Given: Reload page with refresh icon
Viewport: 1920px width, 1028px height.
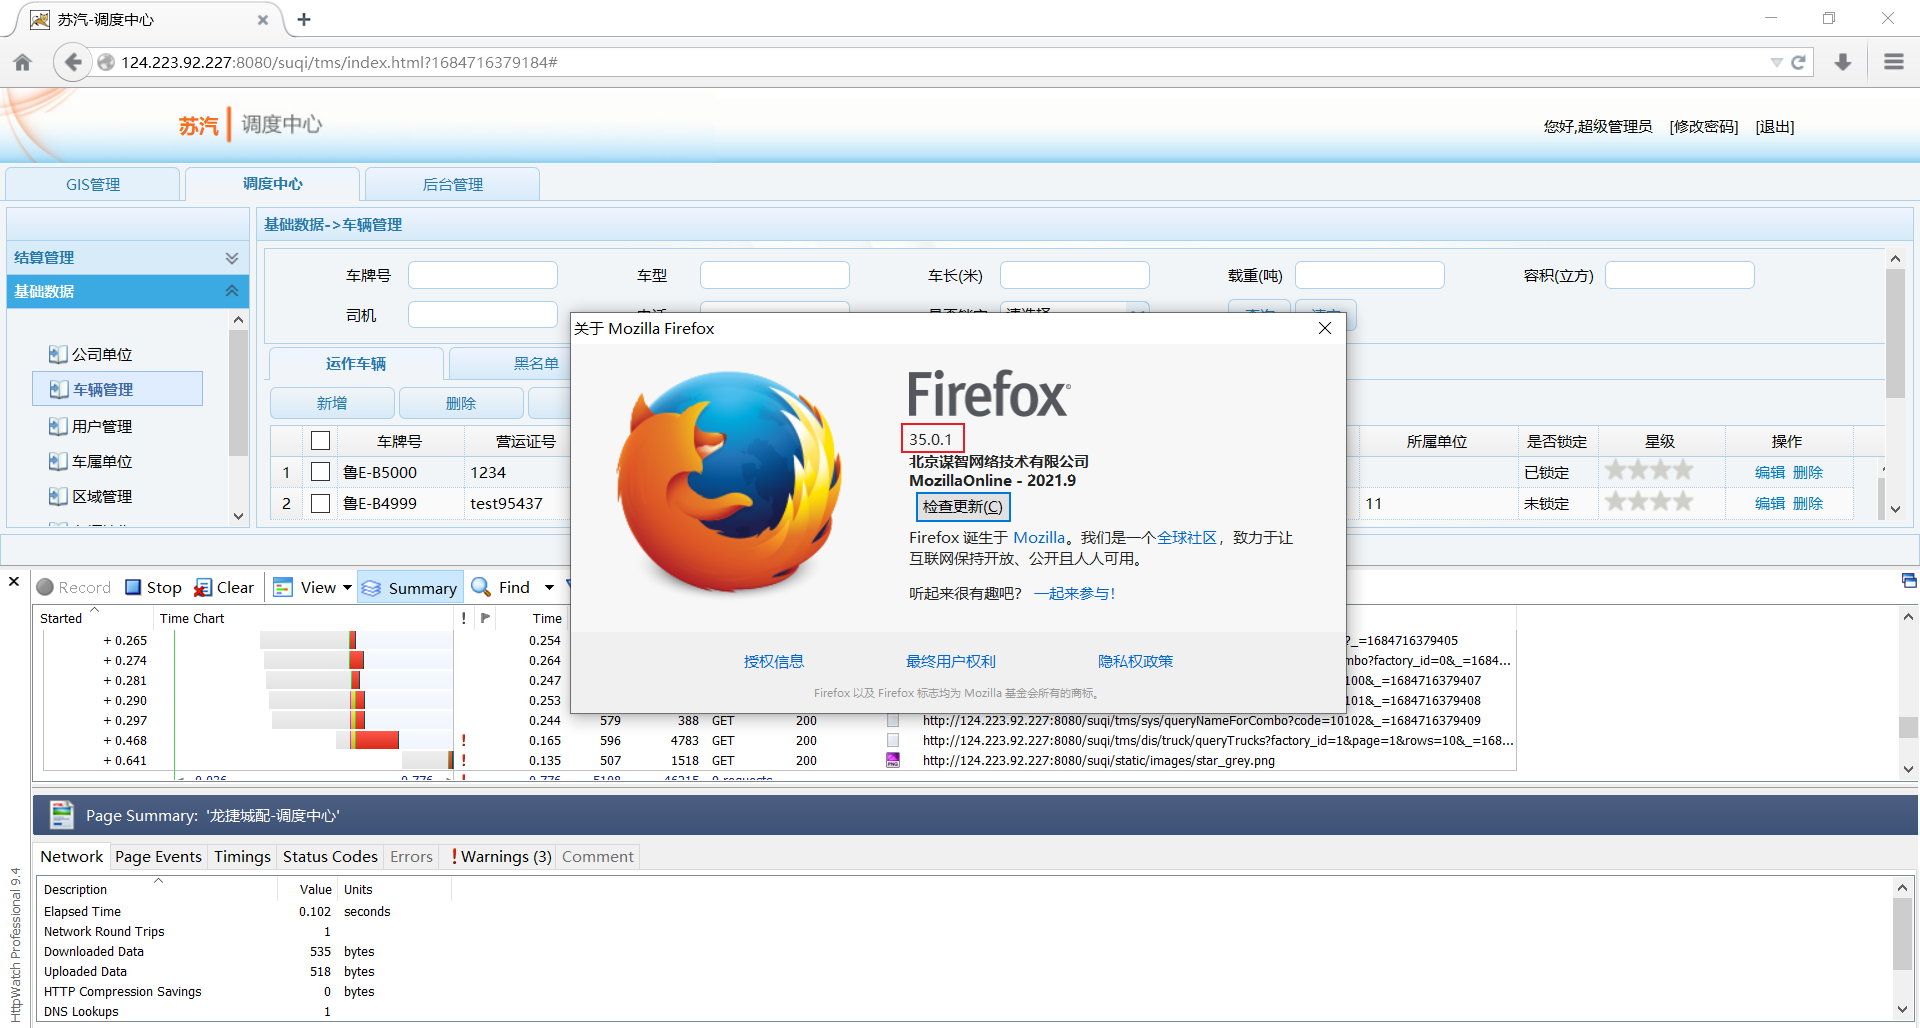Looking at the screenshot, I should (1798, 62).
